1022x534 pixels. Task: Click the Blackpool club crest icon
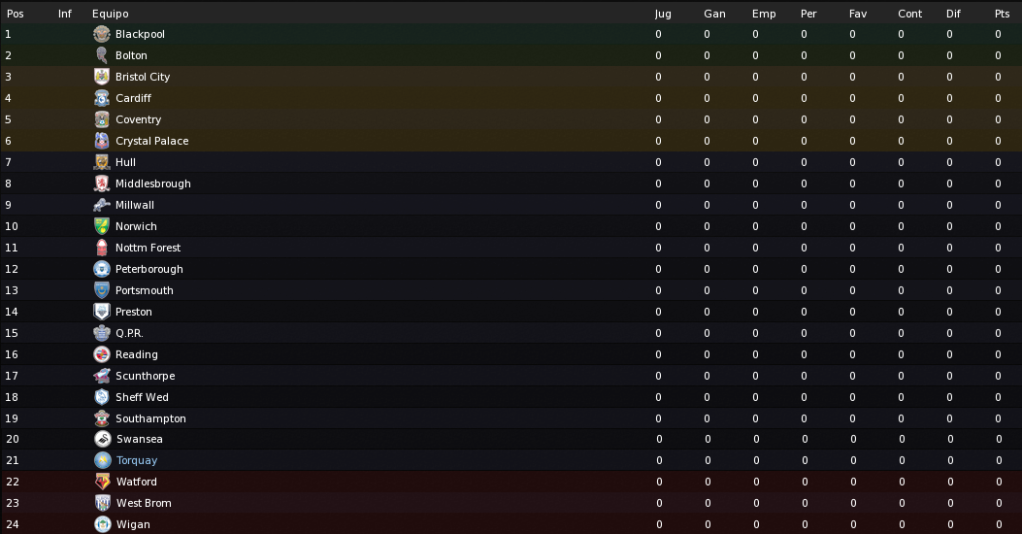pyautogui.click(x=102, y=34)
